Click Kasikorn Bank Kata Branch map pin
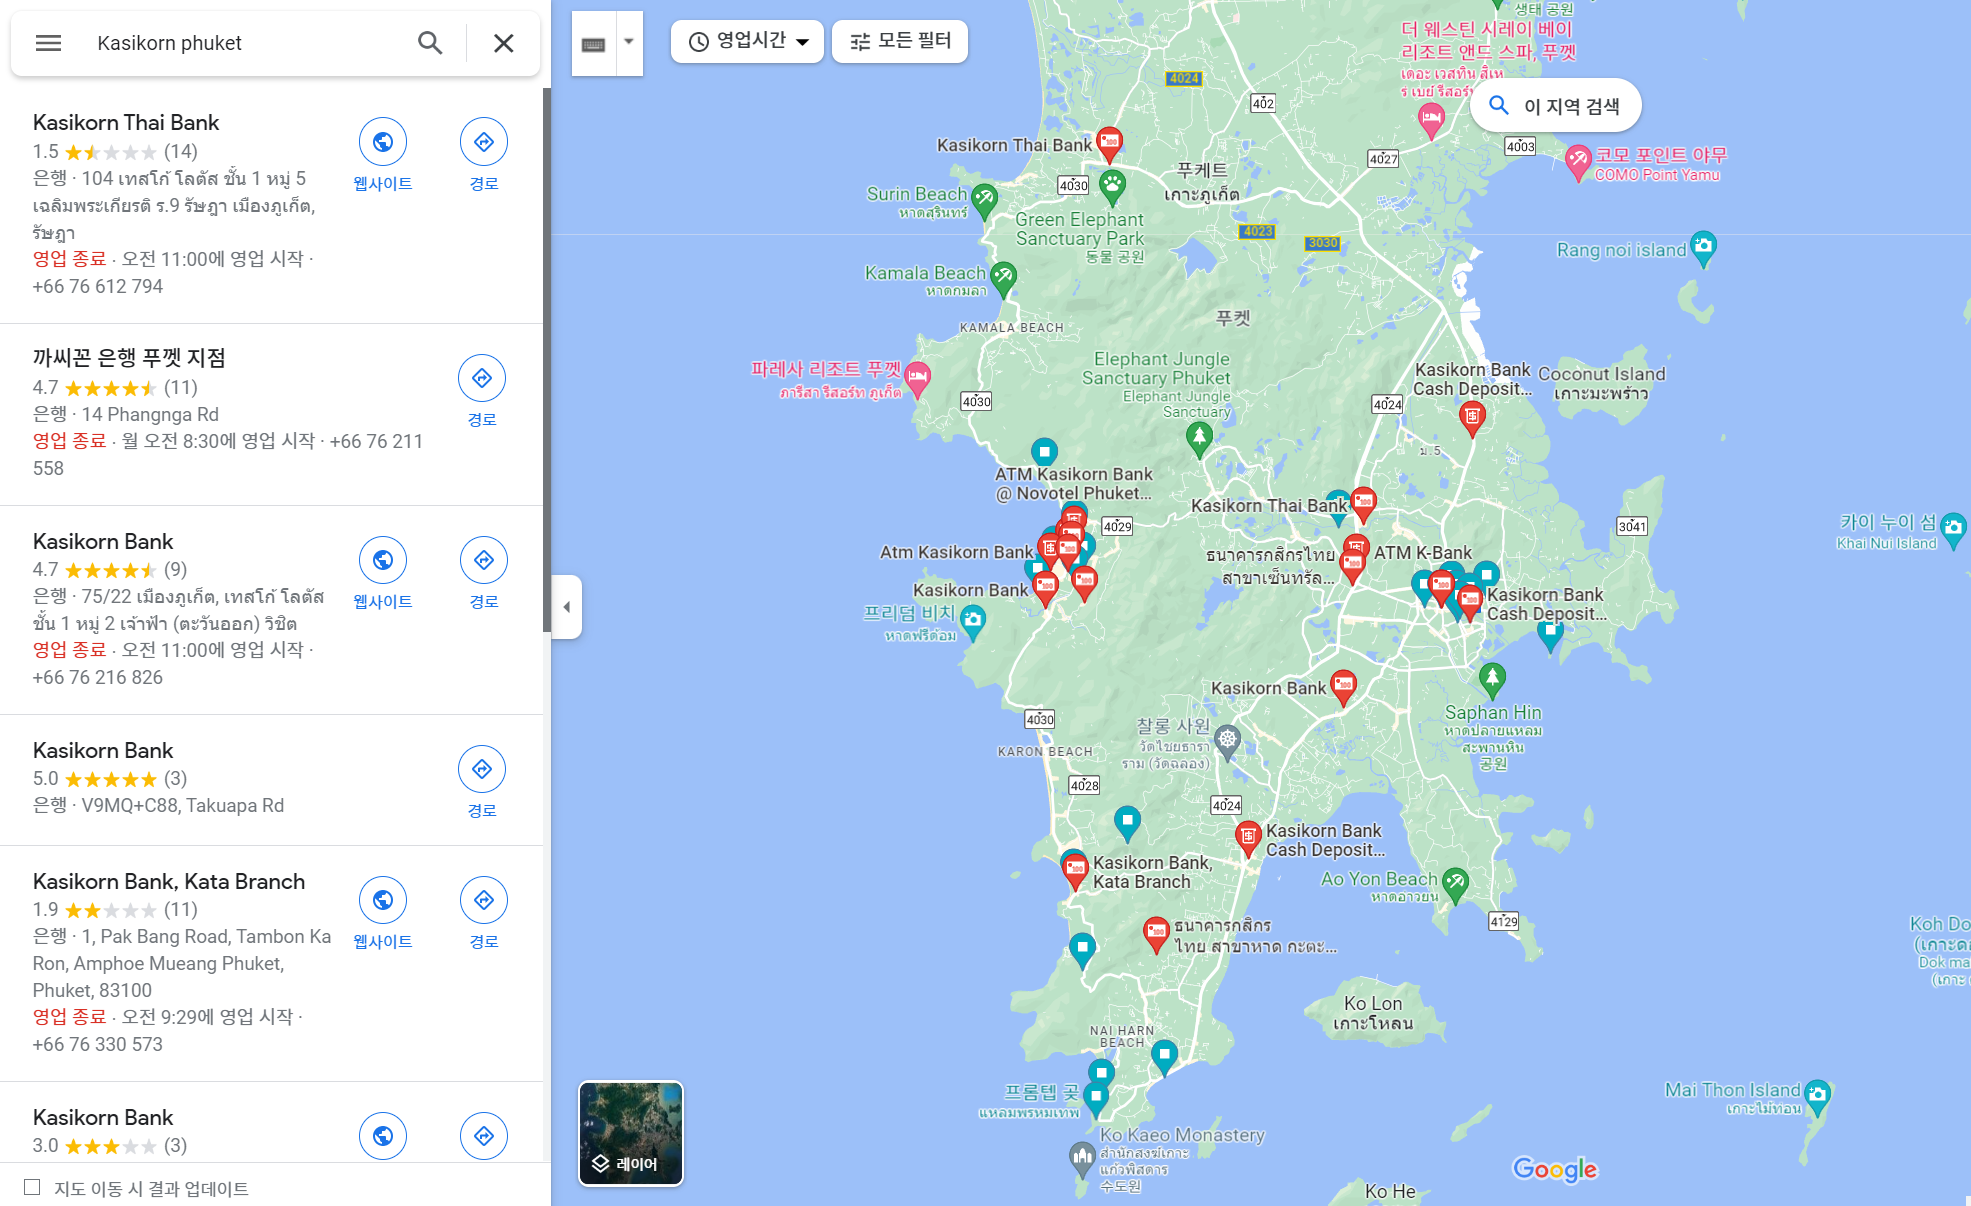This screenshot has height=1206, width=1971. pyautogui.click(x=1075, y=868)
